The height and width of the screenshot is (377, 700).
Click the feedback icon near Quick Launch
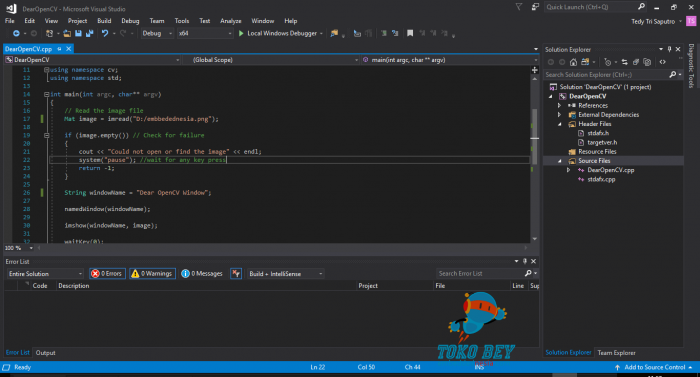(x=535, y=7)
